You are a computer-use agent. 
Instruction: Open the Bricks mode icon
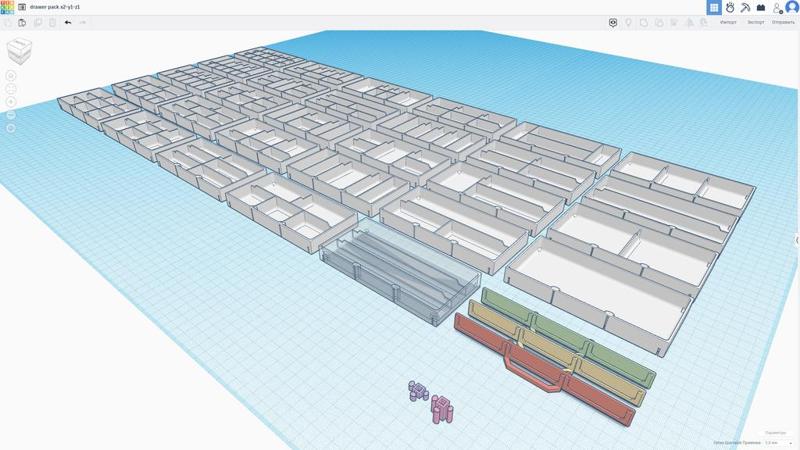click(761, 7)
